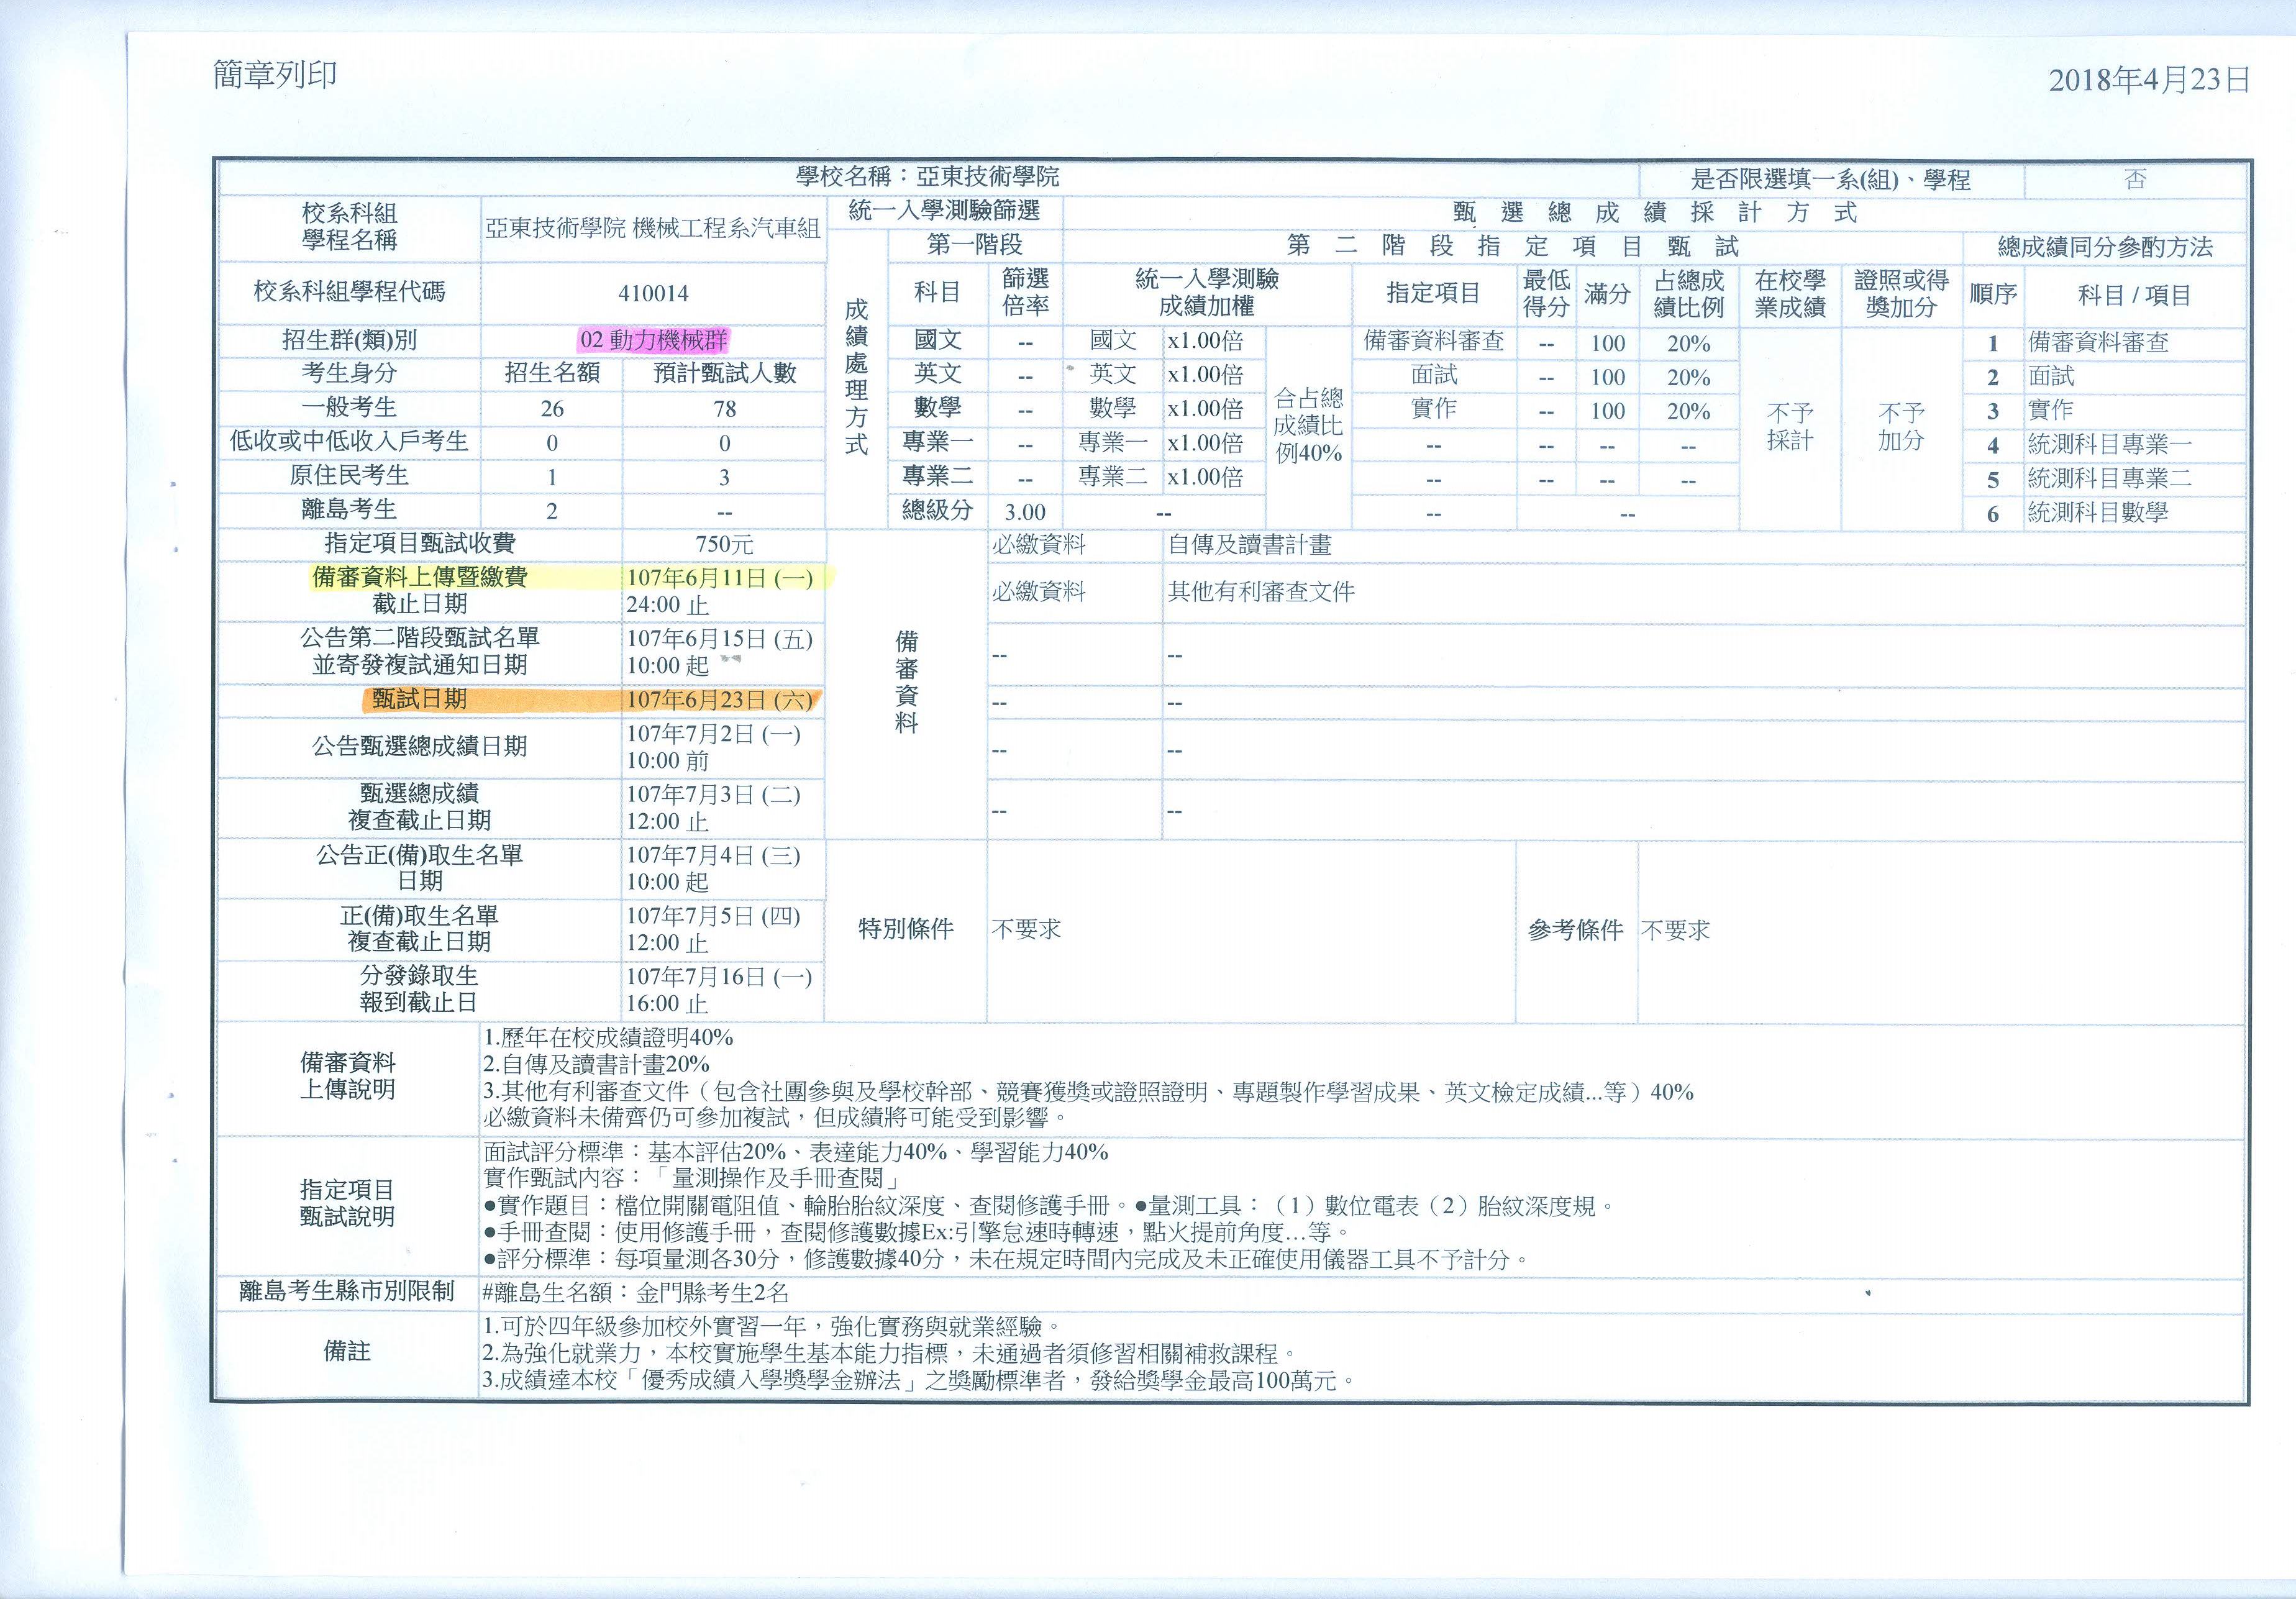
Task: Click the 自傳及讀書計畫 entry
Action: coord(1250,545)
